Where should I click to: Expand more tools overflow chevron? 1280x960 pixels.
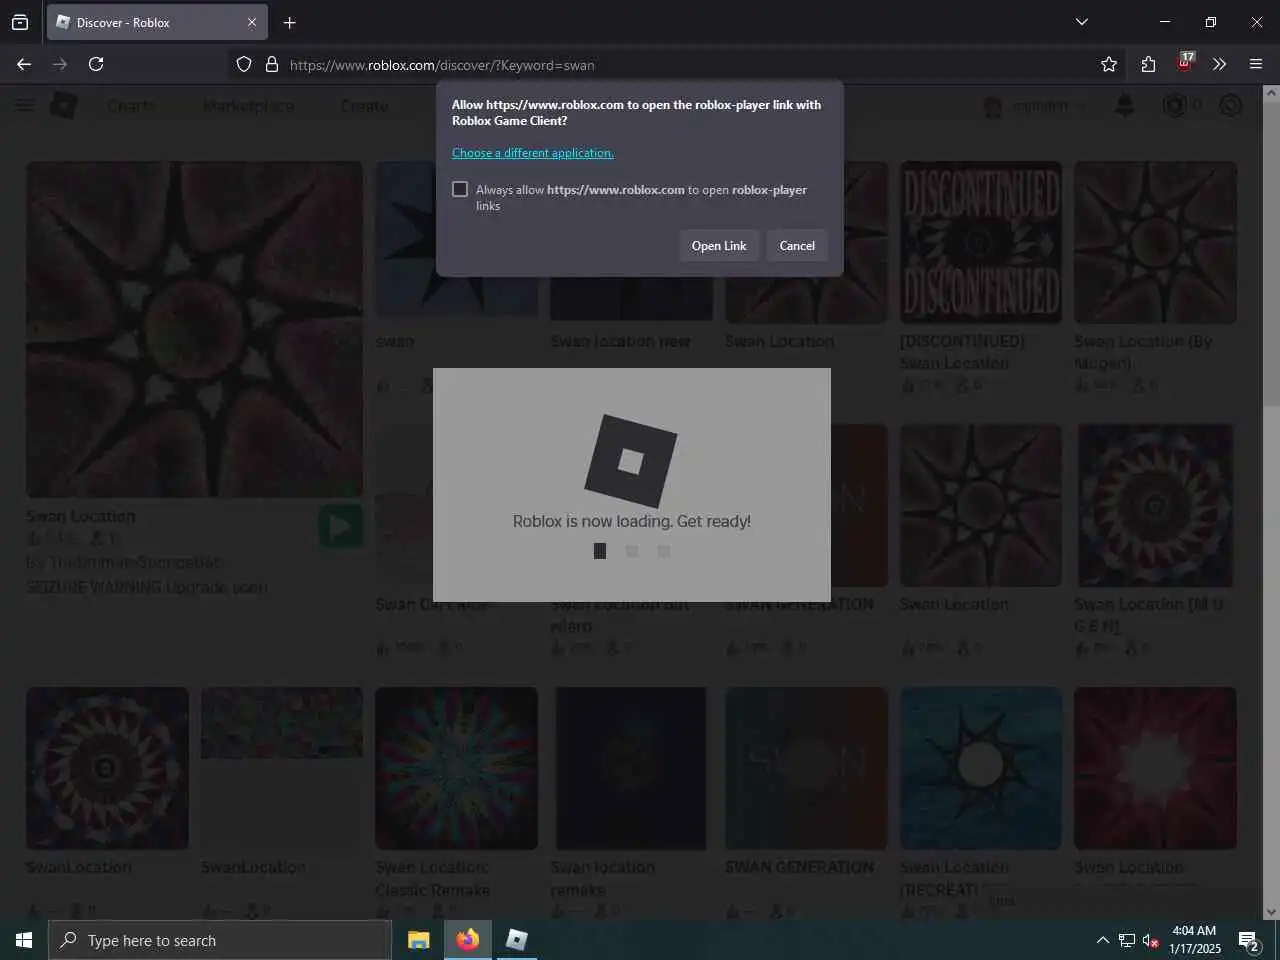click(1219, 64)
